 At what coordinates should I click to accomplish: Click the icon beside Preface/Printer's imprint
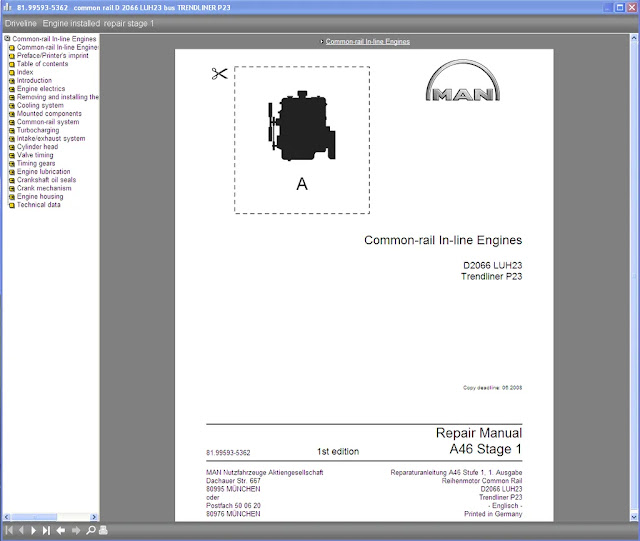[x=12, y=56]
